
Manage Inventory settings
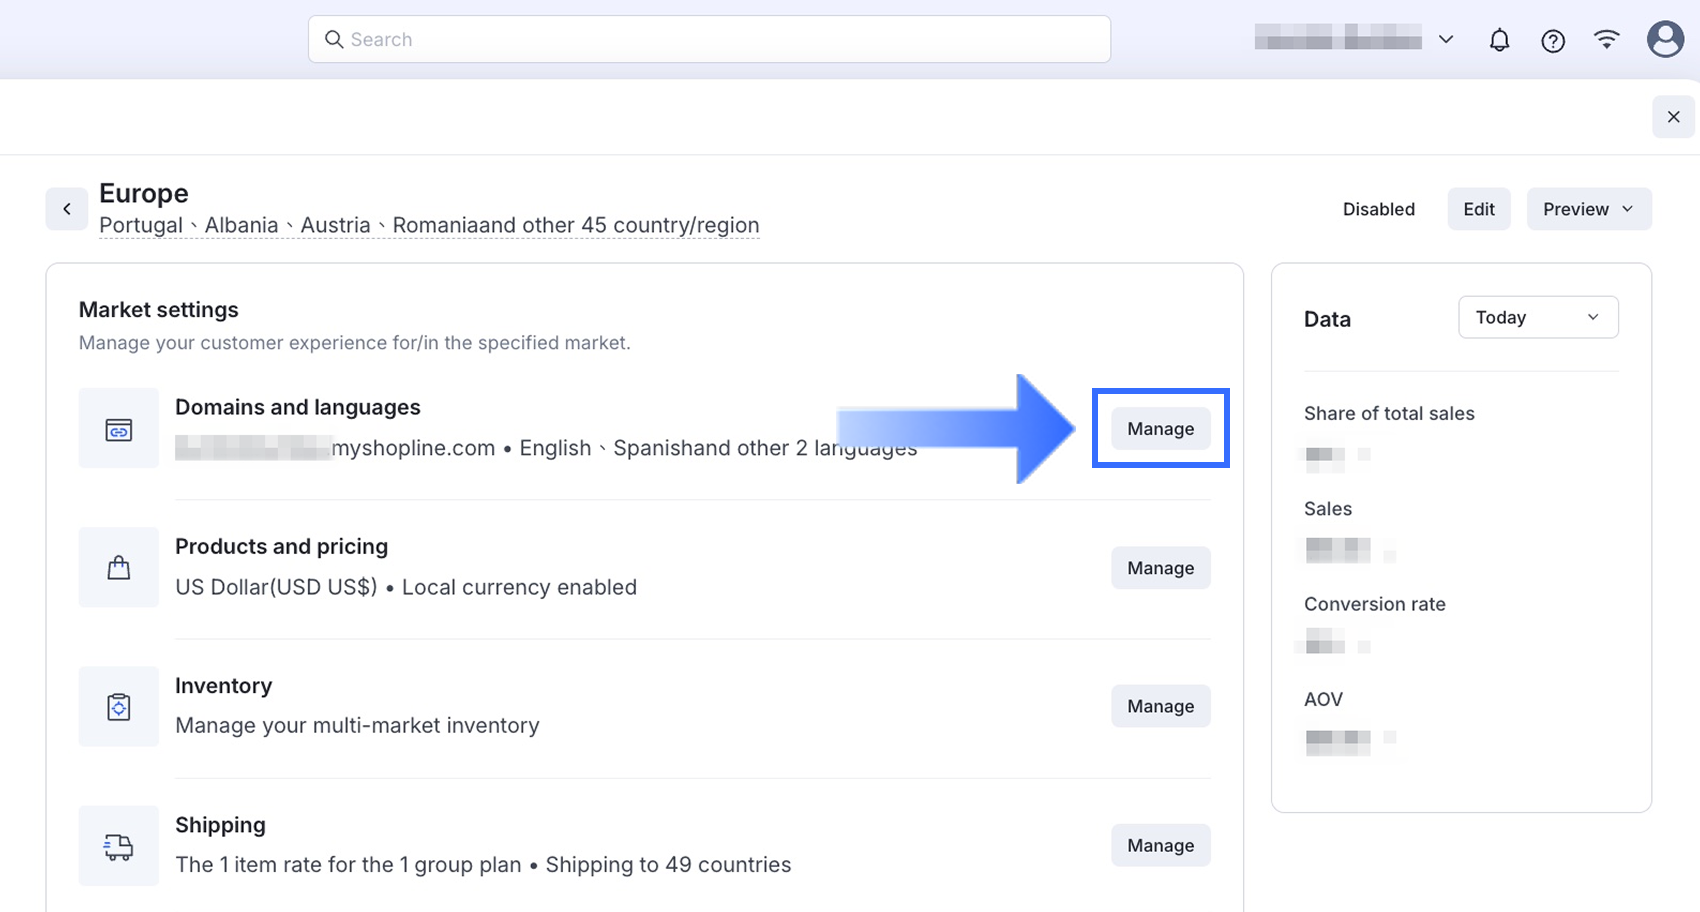point(1160,706)
